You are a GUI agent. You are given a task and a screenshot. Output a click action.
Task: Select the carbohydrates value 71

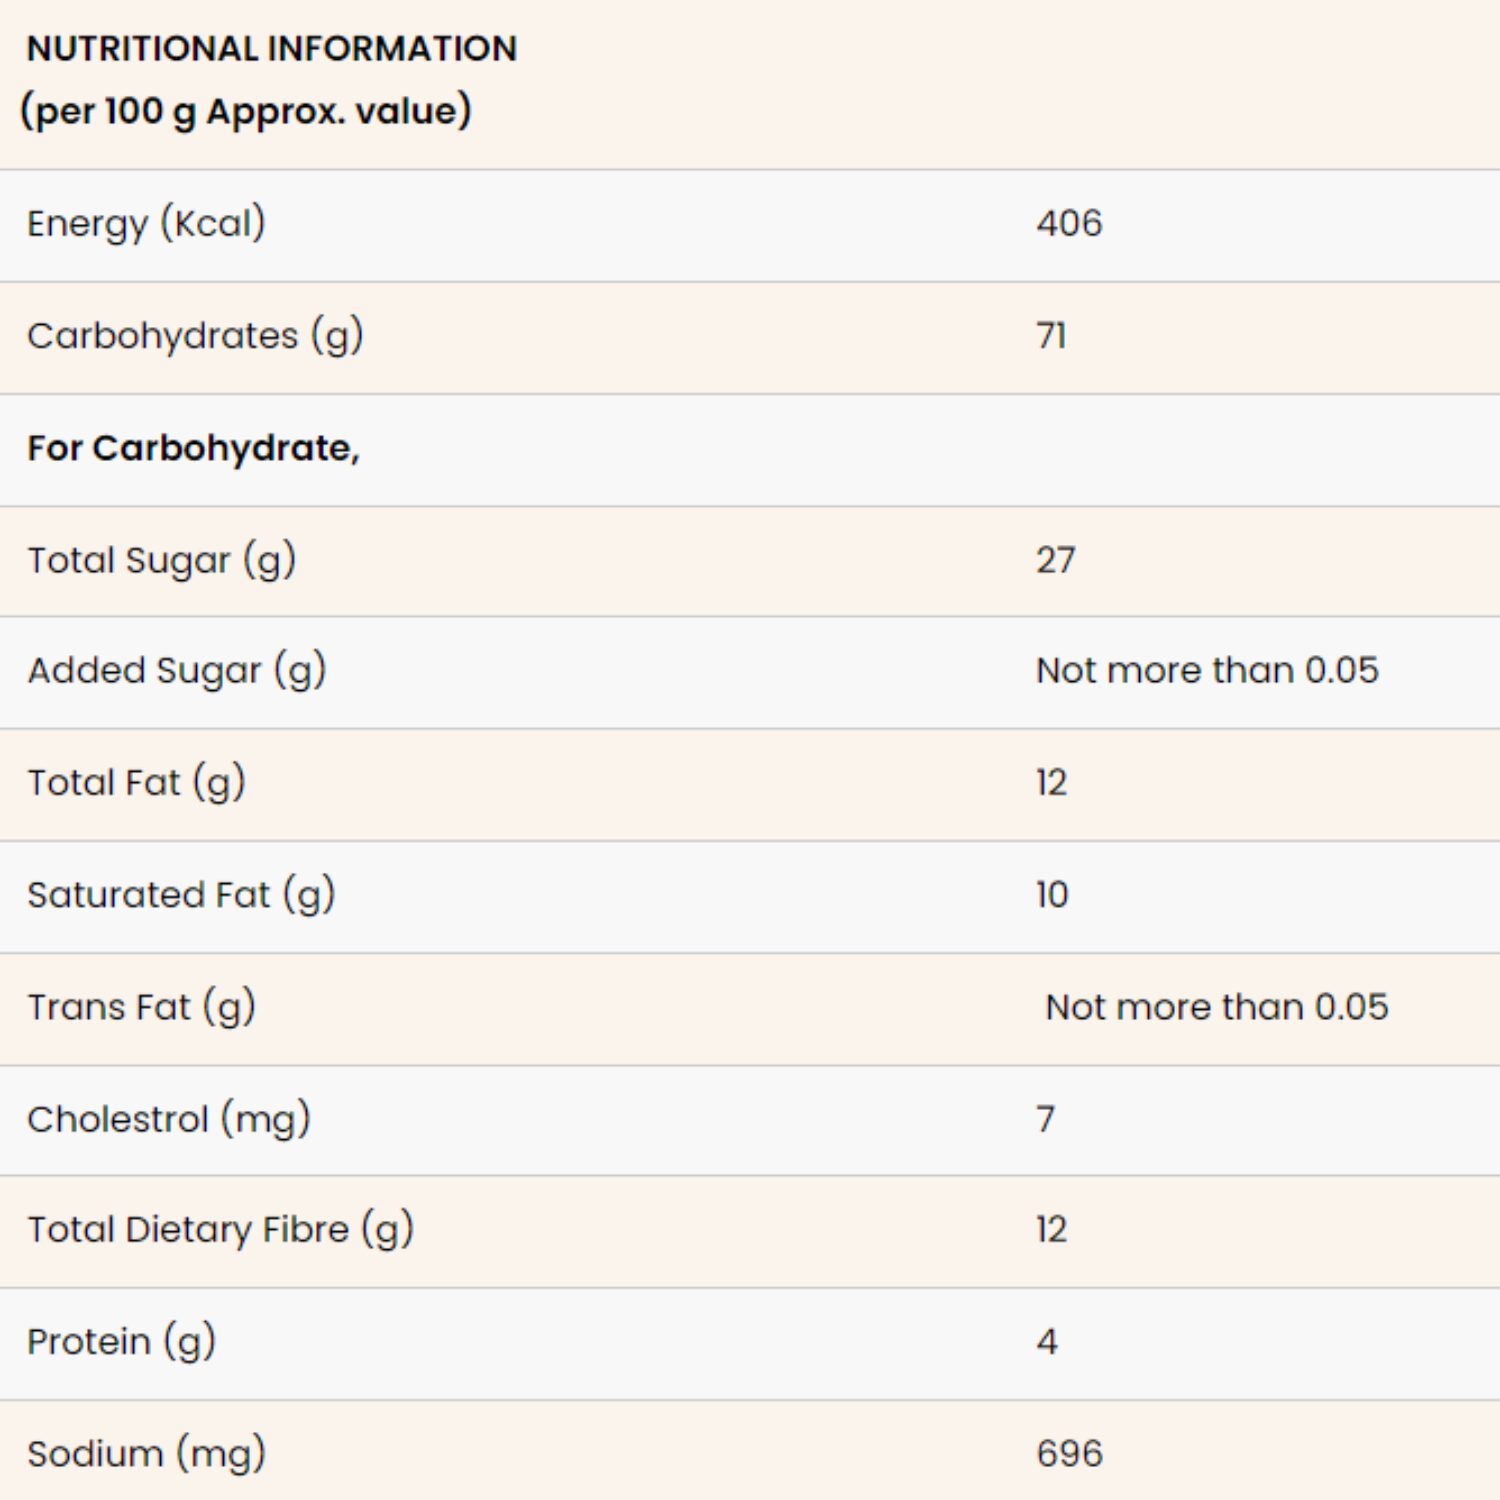coord(1051,335)
